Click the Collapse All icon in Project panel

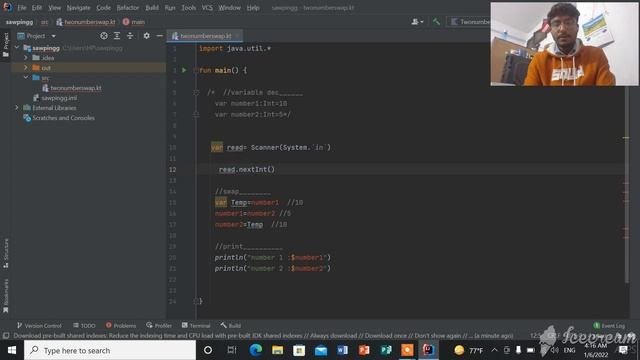(x=130, y=36)
